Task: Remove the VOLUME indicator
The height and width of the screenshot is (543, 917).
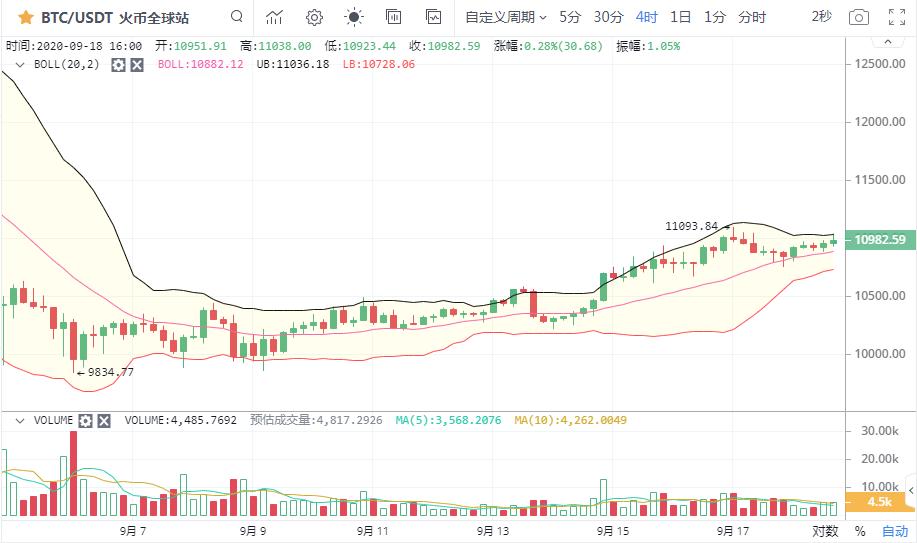Action: pos(104,421)
